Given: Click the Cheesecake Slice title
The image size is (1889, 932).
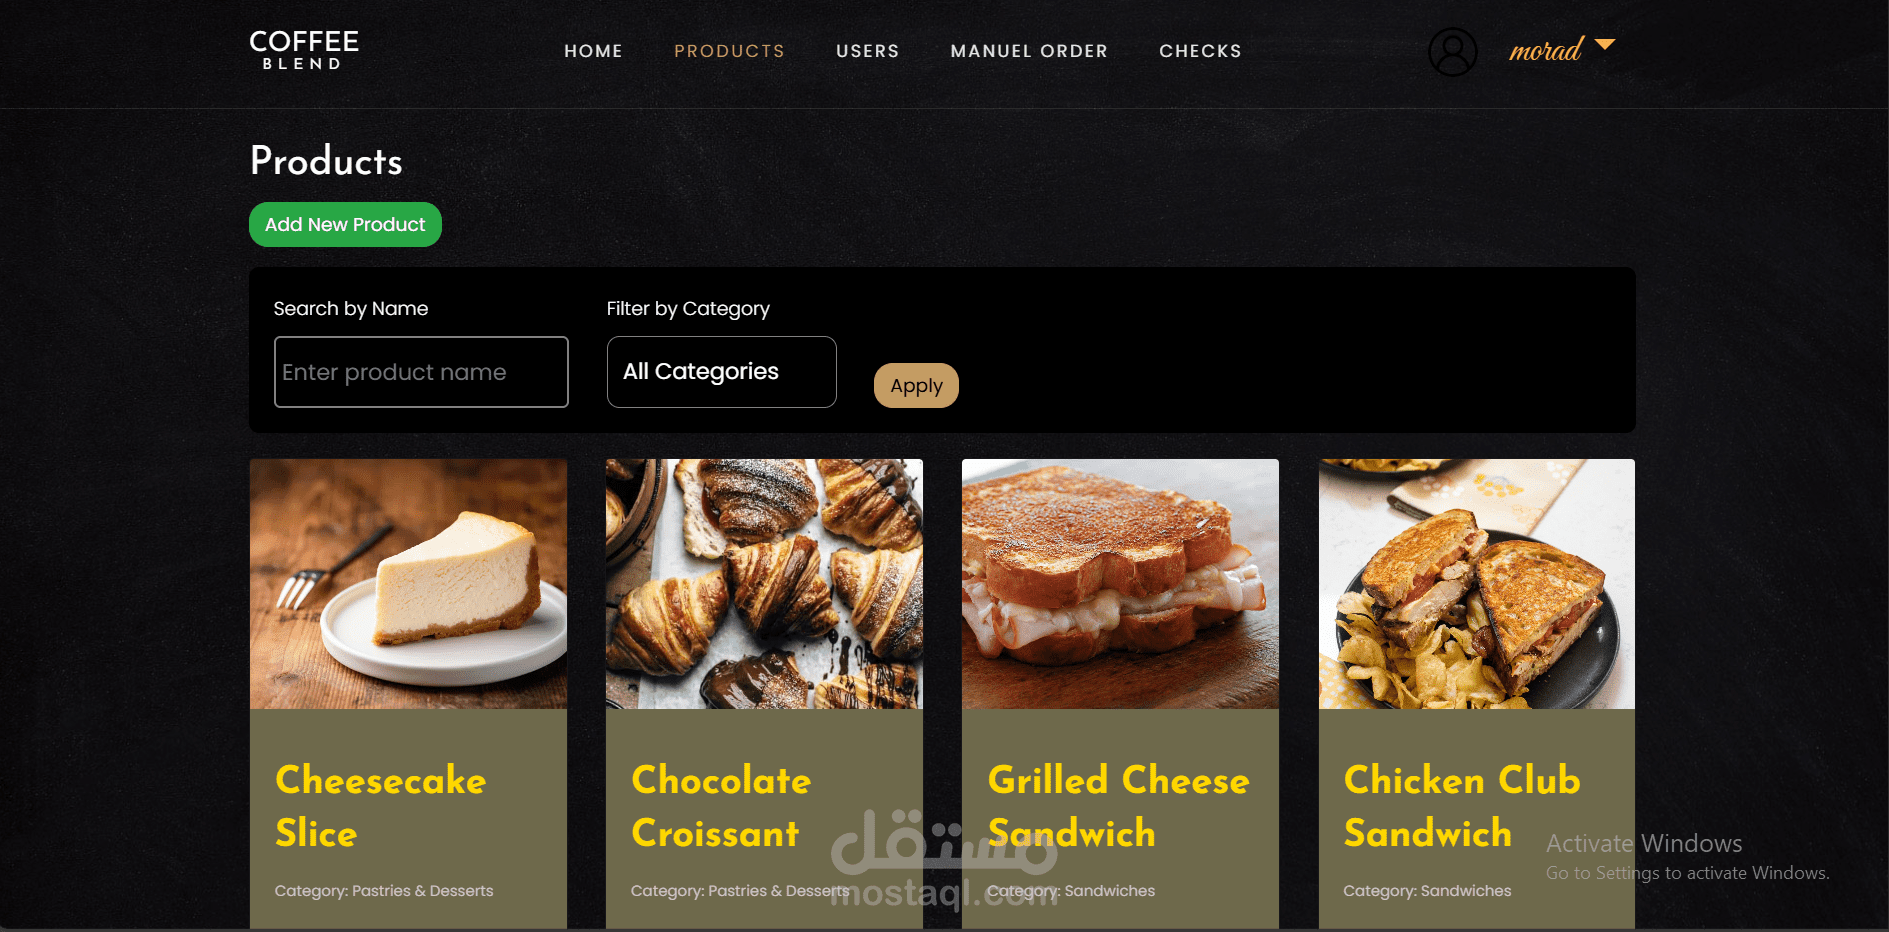Looking at the screenshot, I should pyautogui.click(x=381, y=806).
